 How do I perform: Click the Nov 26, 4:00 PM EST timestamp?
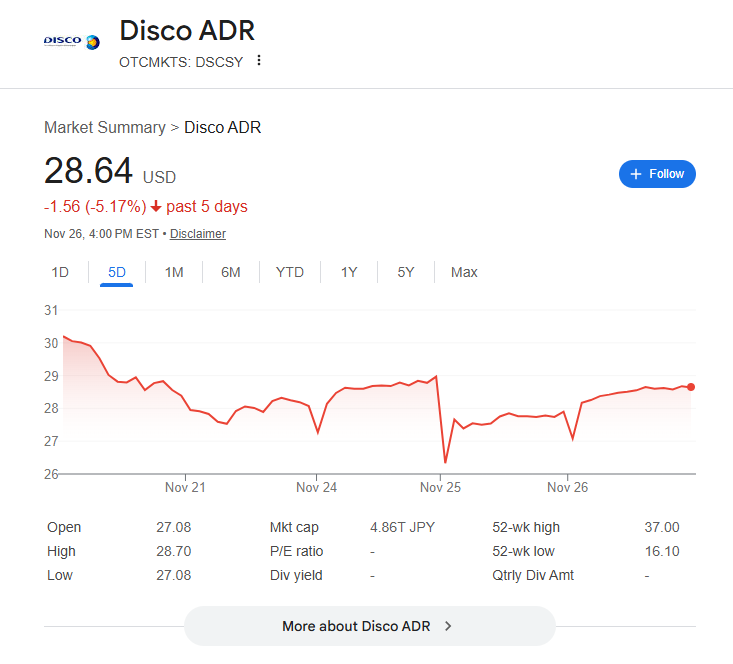tap(101, 234)
